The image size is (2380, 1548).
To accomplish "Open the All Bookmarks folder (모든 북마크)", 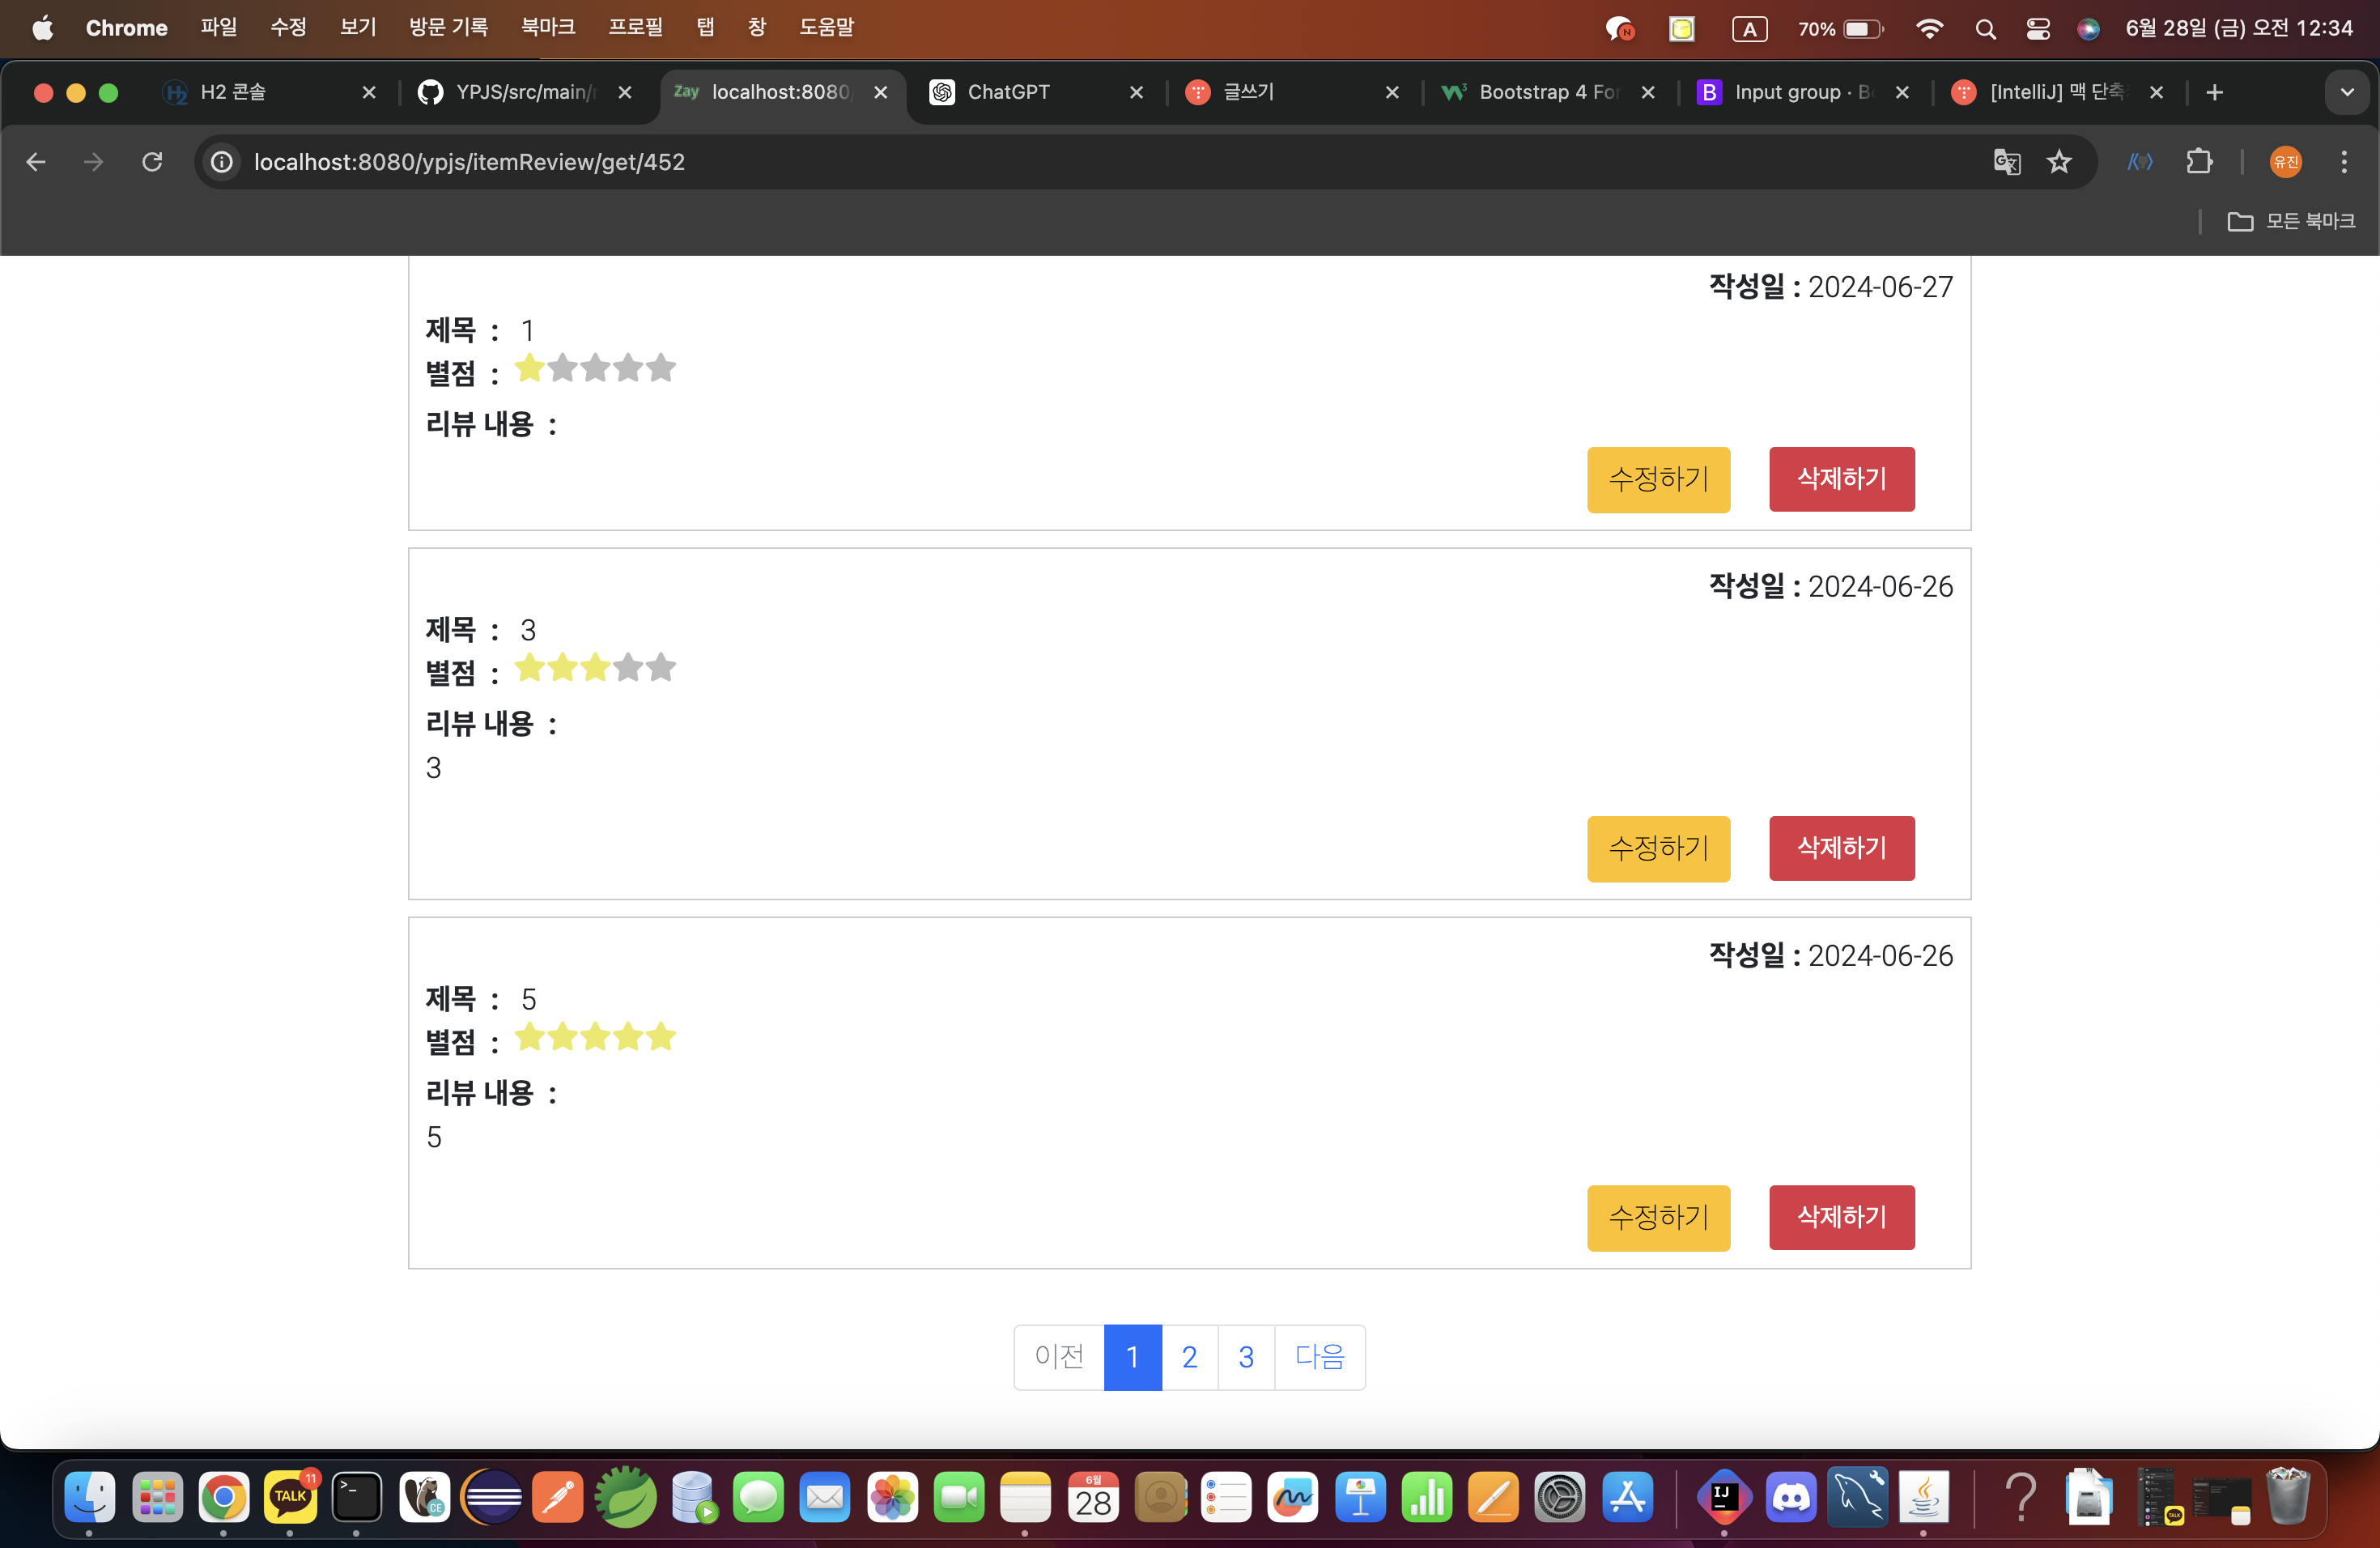I will click(x=2291, y=221).
